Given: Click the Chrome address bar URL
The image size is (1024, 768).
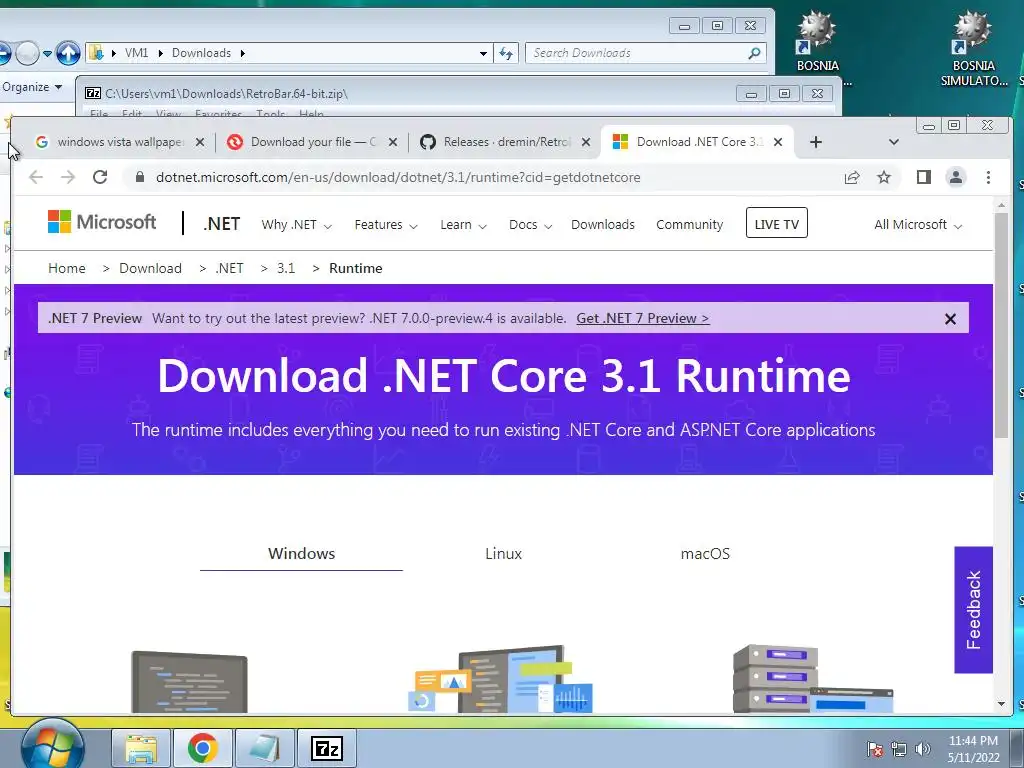Looking at the screenshot, I should (398, 177).
